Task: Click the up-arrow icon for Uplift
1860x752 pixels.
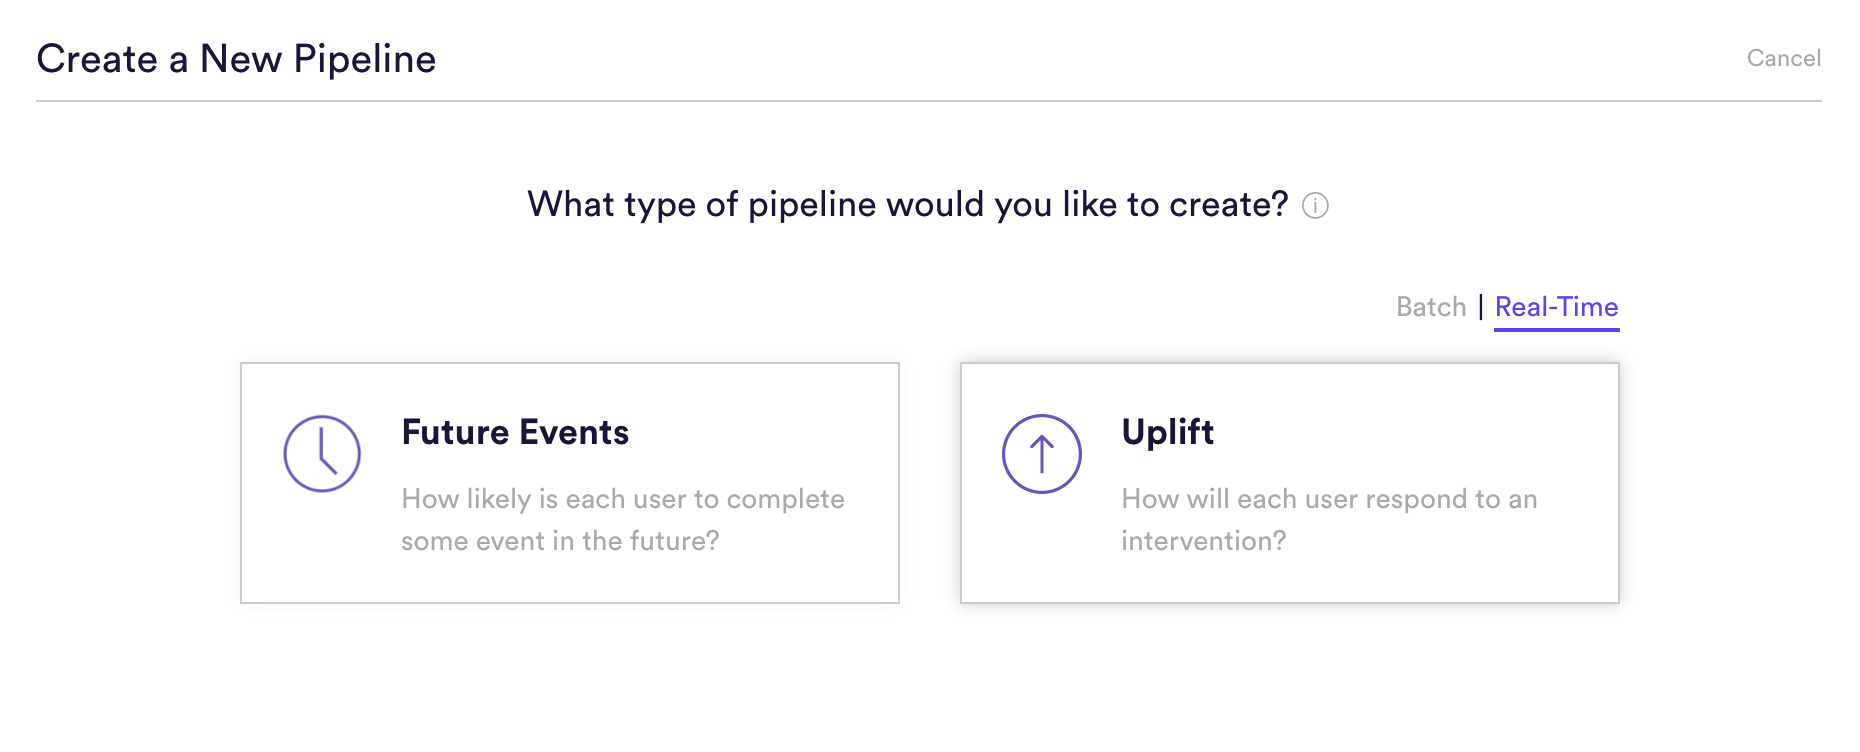Action: click(1042, 454)
